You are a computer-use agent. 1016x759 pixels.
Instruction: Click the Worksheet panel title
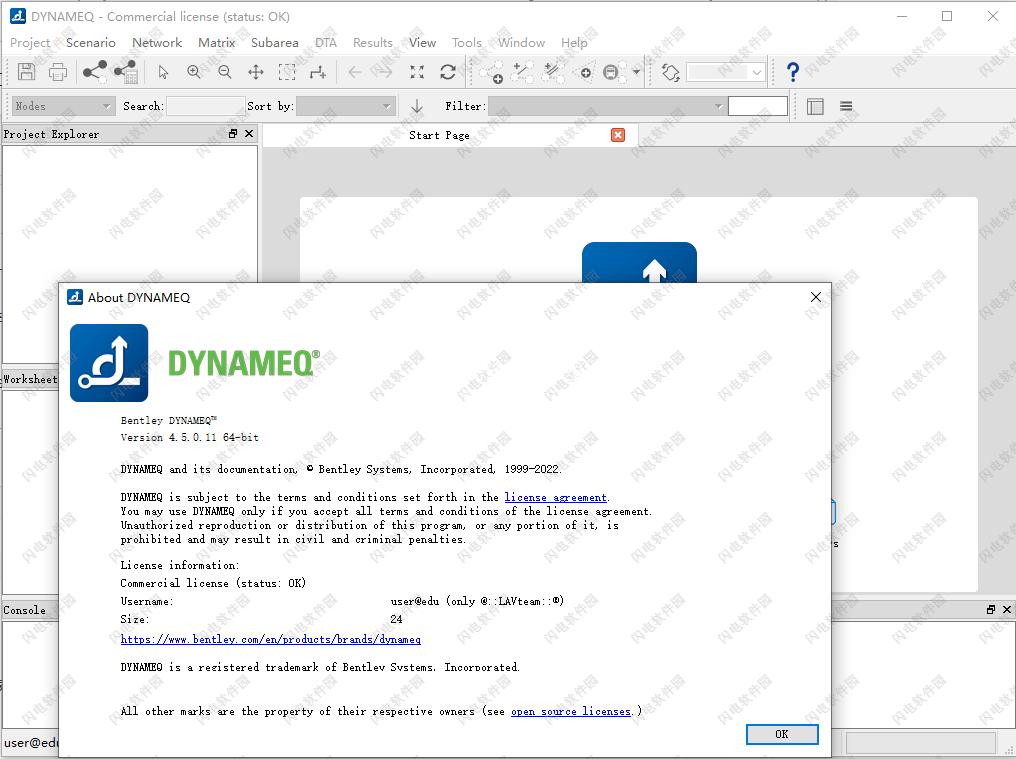[x=30, y=379]
